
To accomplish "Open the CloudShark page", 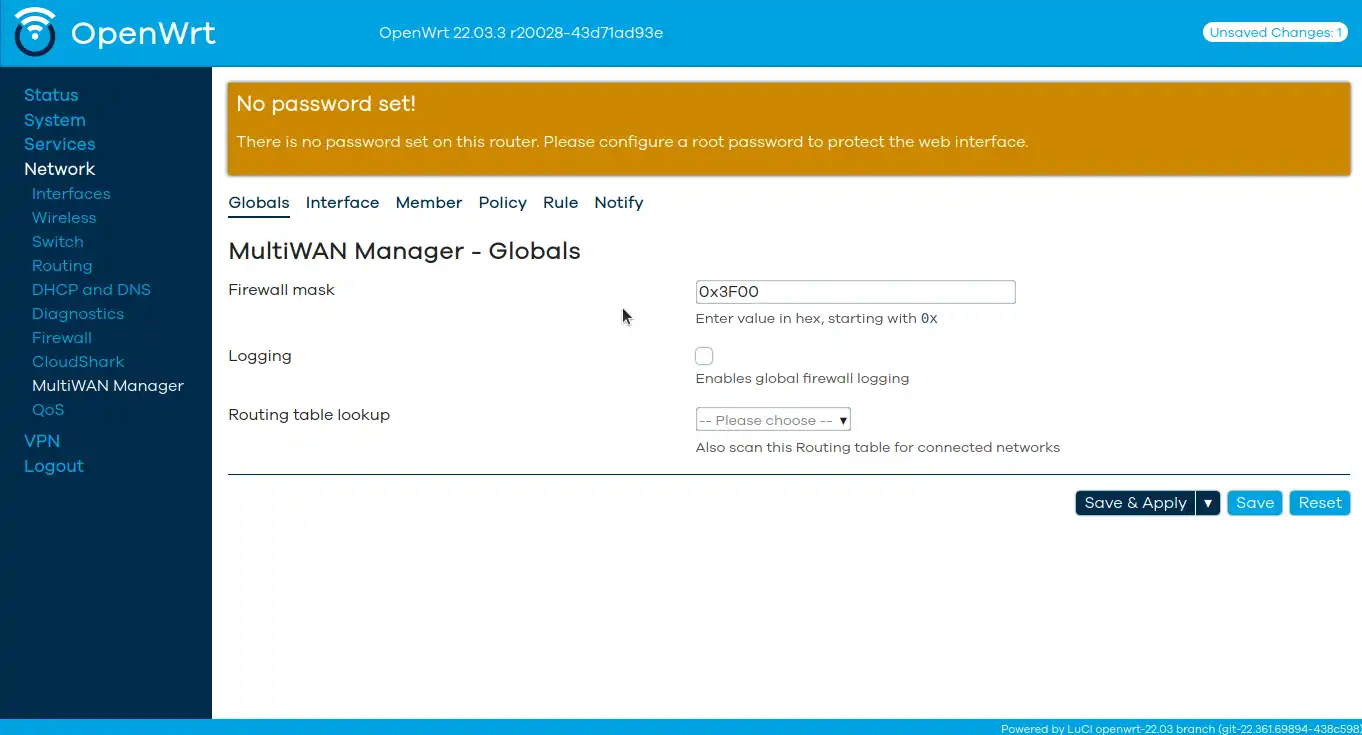I will [78, 361].
